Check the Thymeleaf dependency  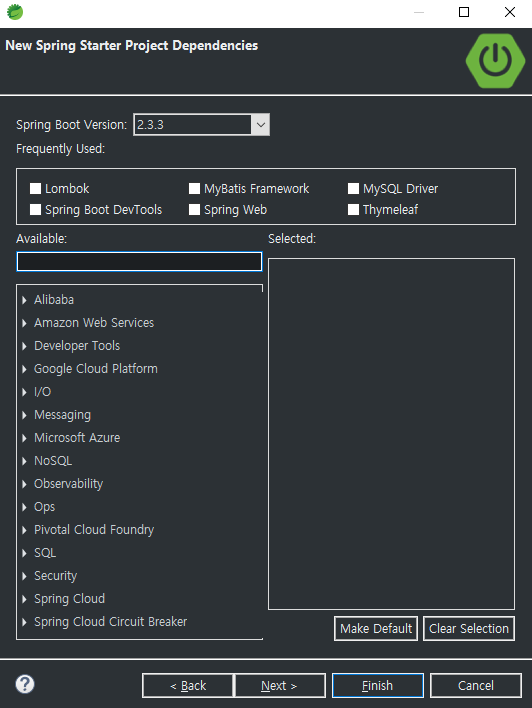tap(353, 210)
